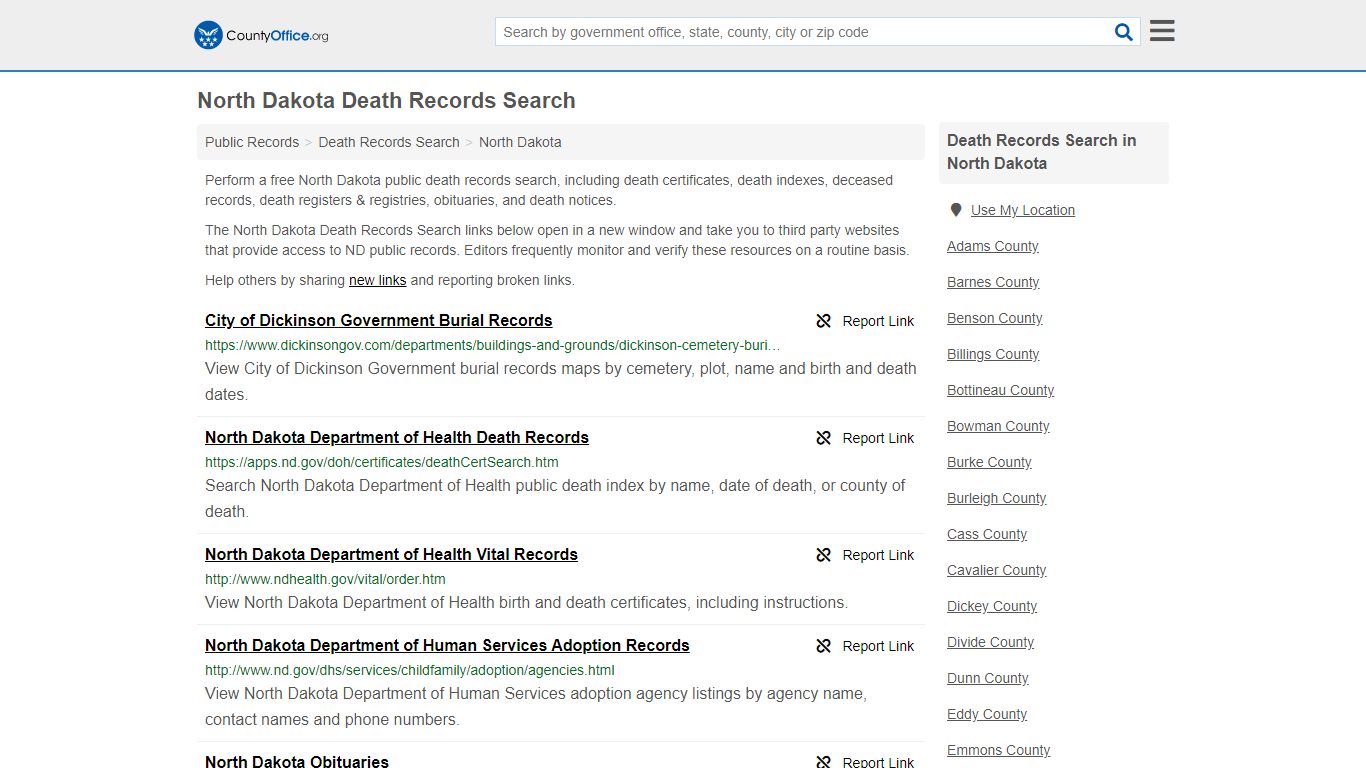The width and height of the screenshot is (1366, 768).
Task: Select Billings County
Action: 993,354
